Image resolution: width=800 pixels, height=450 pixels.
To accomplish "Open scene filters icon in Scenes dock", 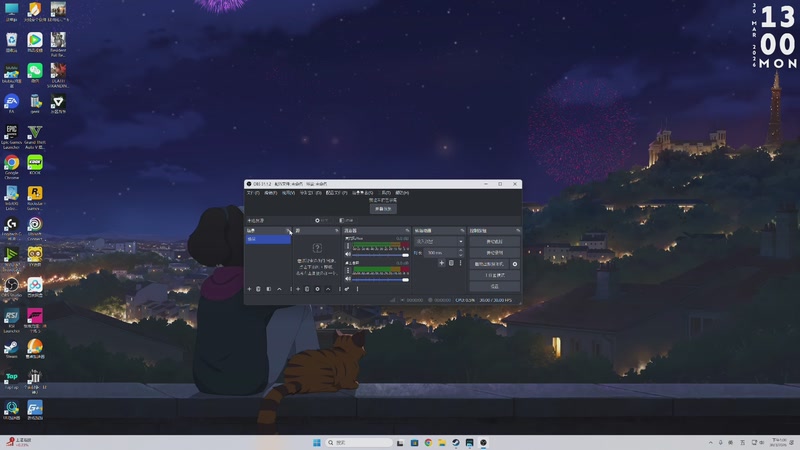I will [x=269, y=289].
